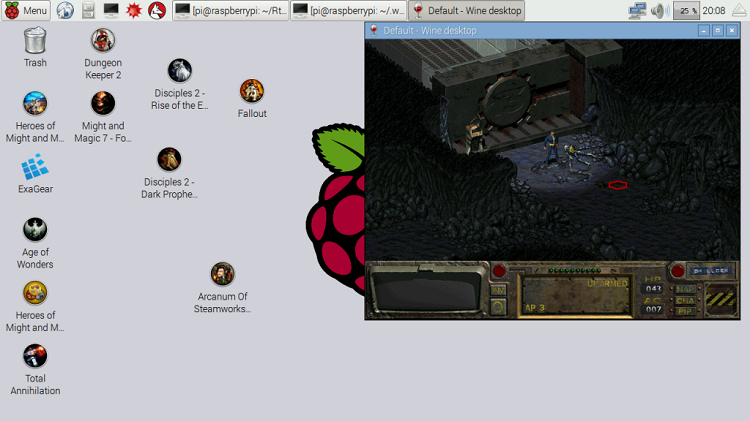This screenshot has height=421, width=750.
Task: Select the Fallout desktop icon
Action: 252,99
